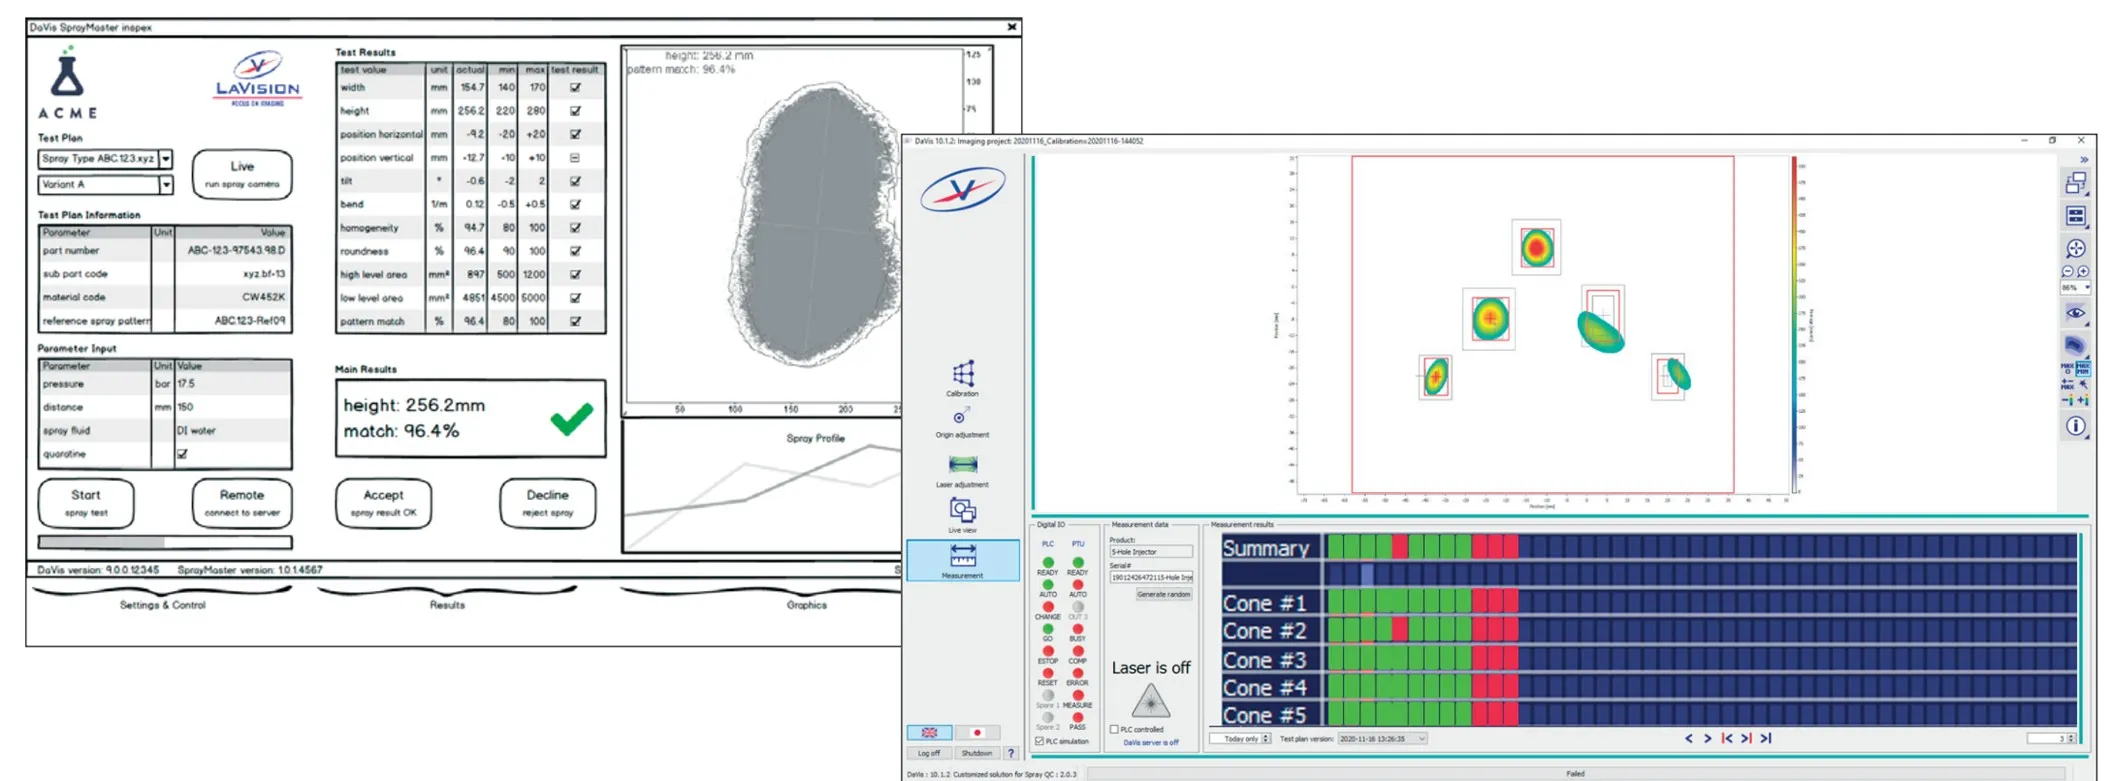Select the Origin adjustment icon
2112x781 pixels.
coord(960,417)
